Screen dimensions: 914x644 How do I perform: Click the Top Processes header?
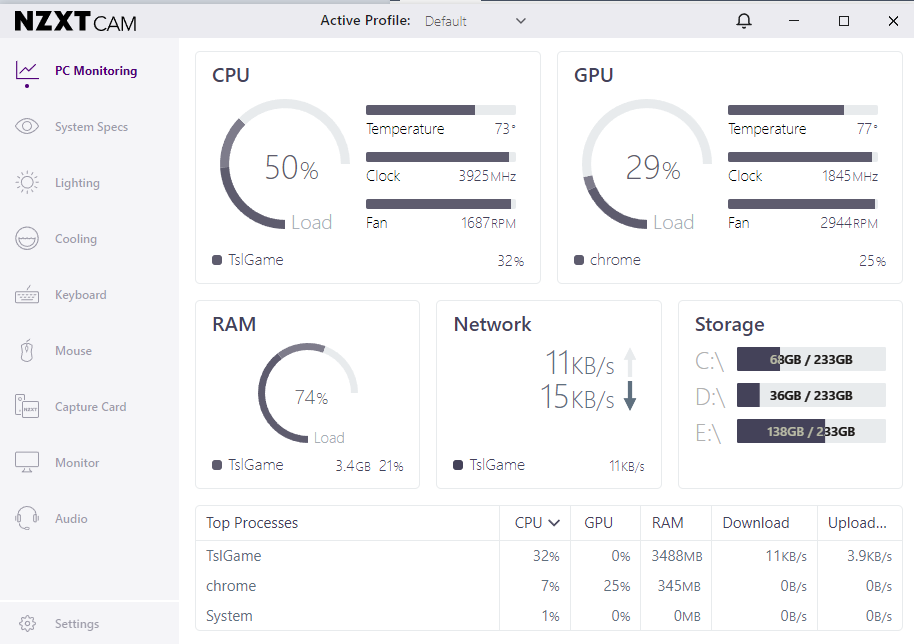coord(252,523)
